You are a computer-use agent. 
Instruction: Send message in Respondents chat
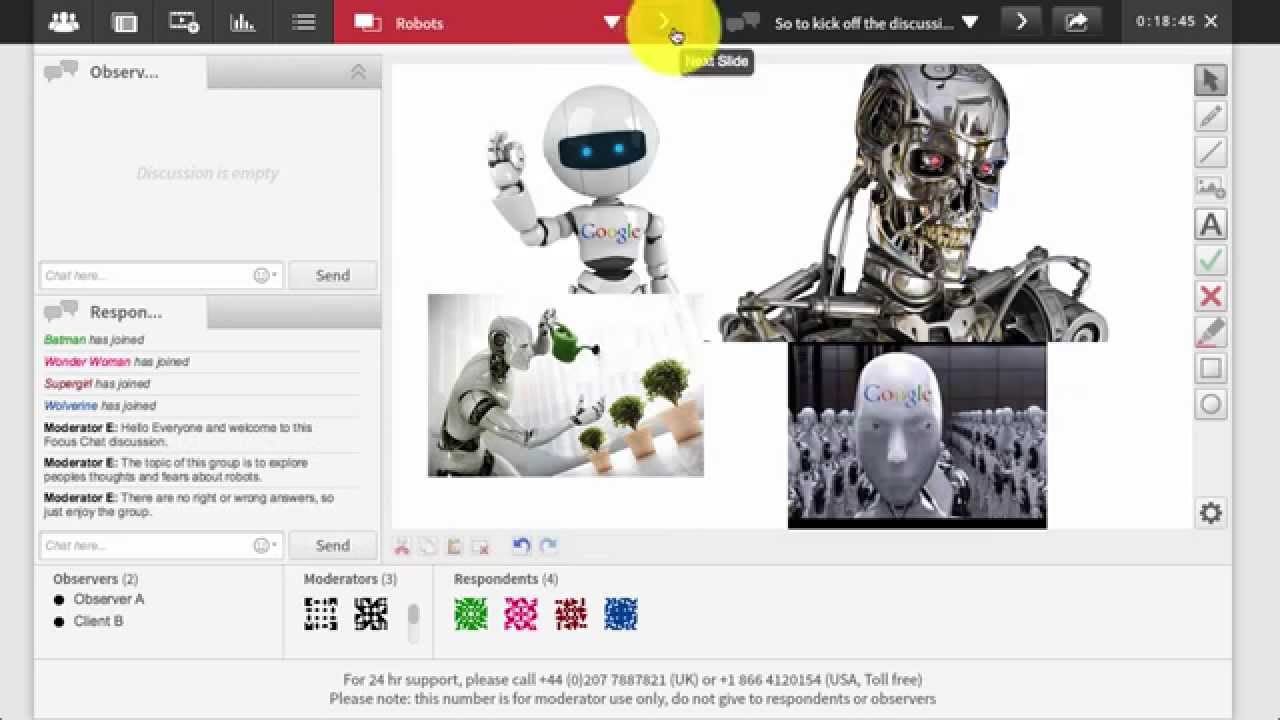point(333,546)
